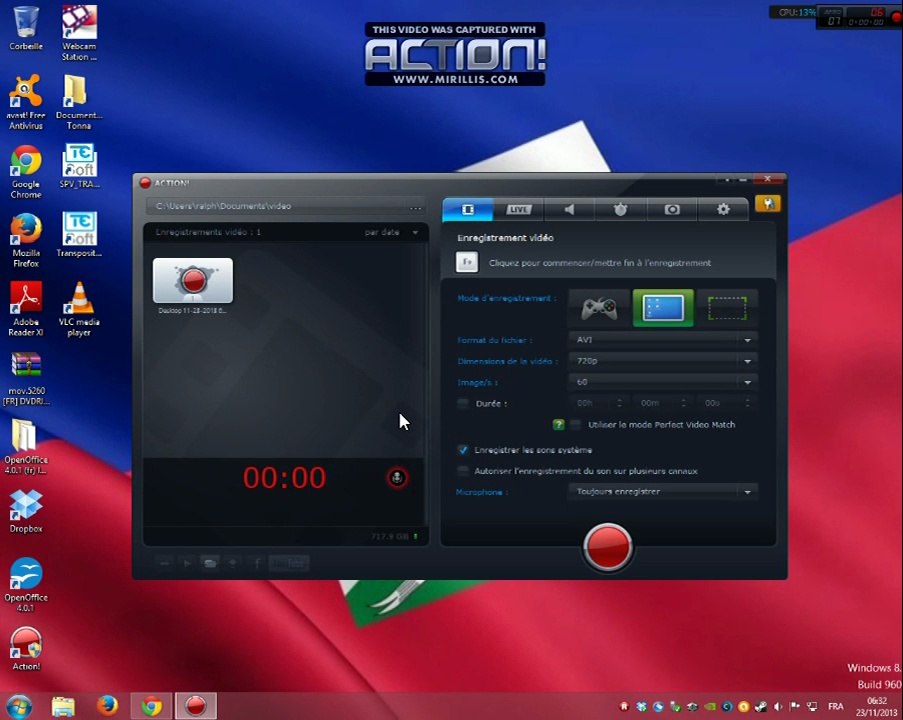Open Corbeille recycle bin on desktop
The width and height of the screenshot is (903, 720).
click(26, 28)
